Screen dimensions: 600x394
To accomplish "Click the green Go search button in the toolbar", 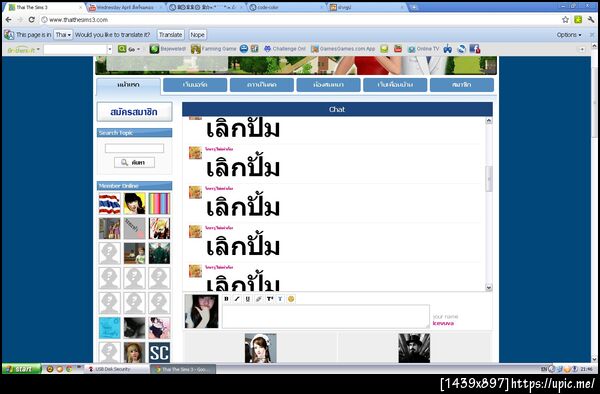I will coord(127,49).
